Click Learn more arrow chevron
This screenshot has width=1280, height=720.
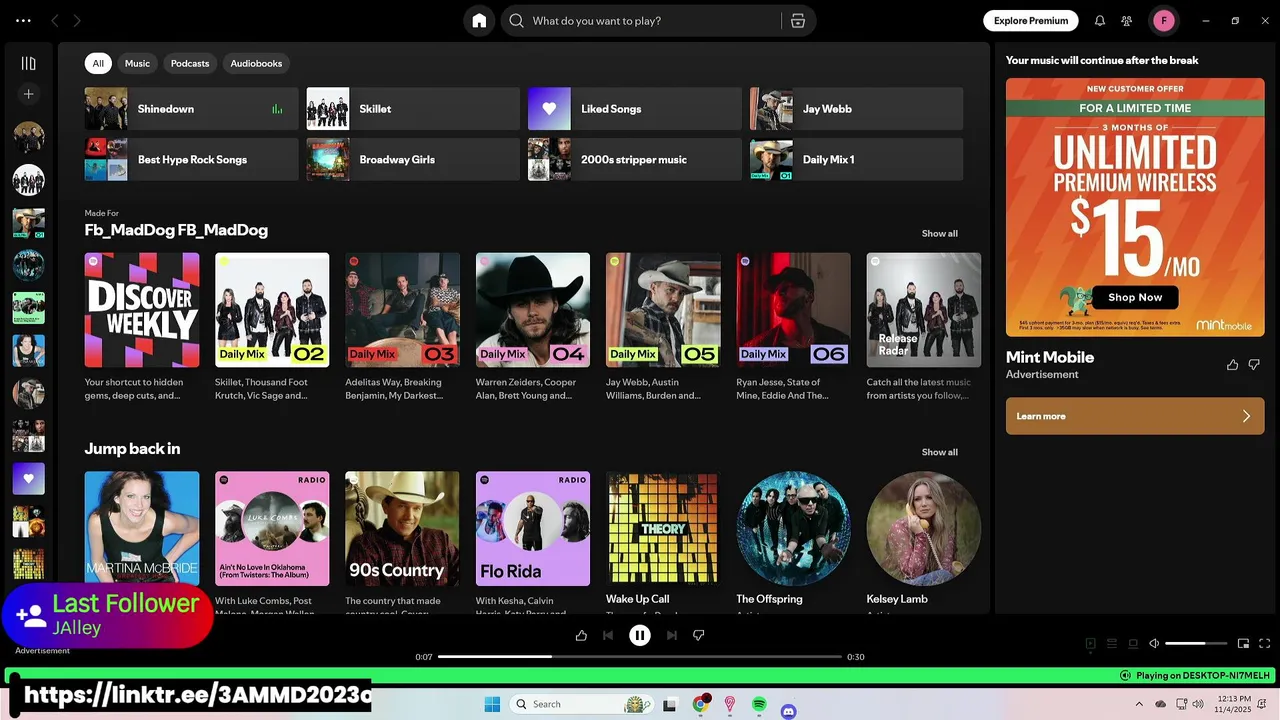point(1246,416)
